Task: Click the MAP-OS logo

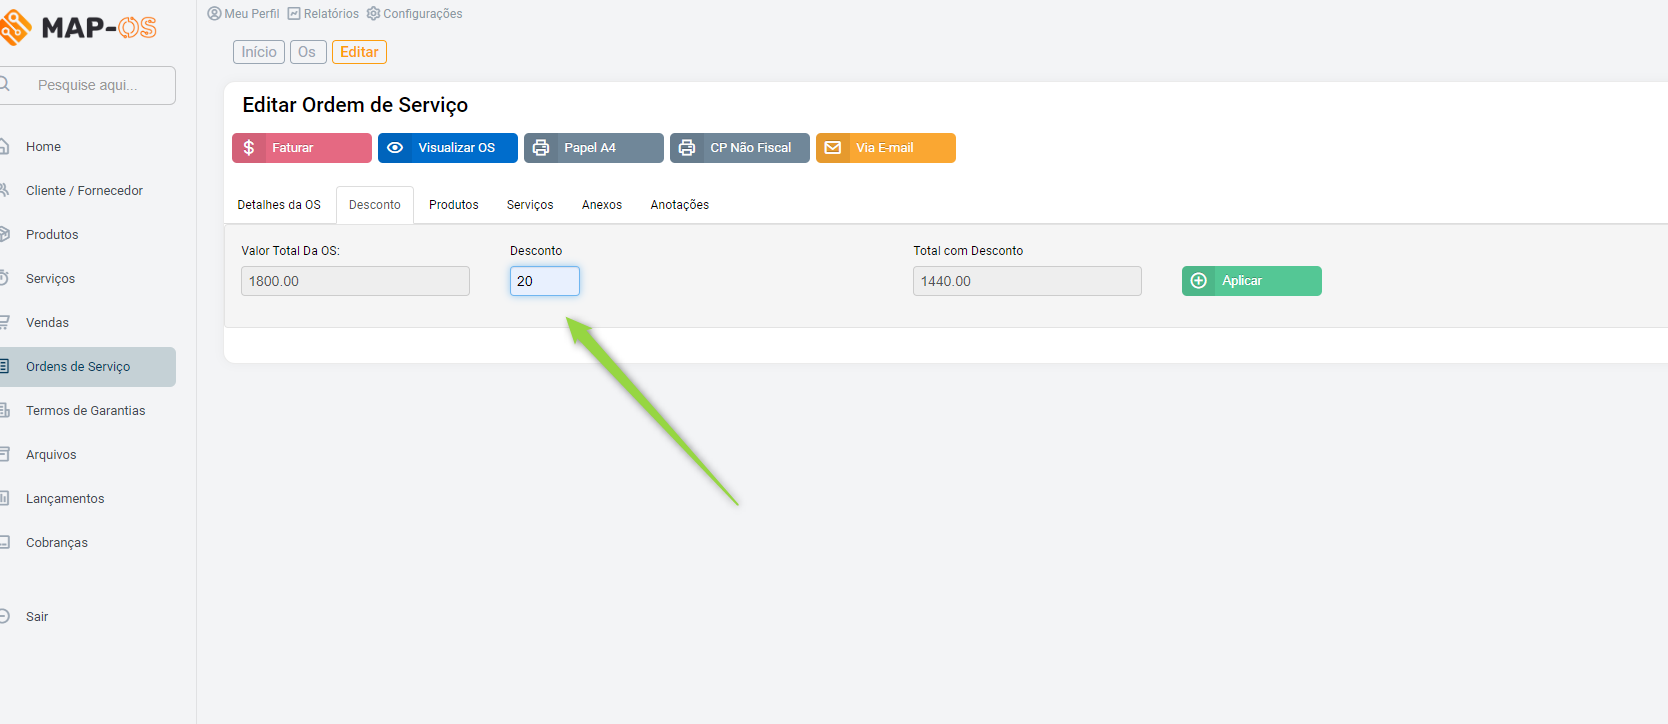Action: [78, 27]
